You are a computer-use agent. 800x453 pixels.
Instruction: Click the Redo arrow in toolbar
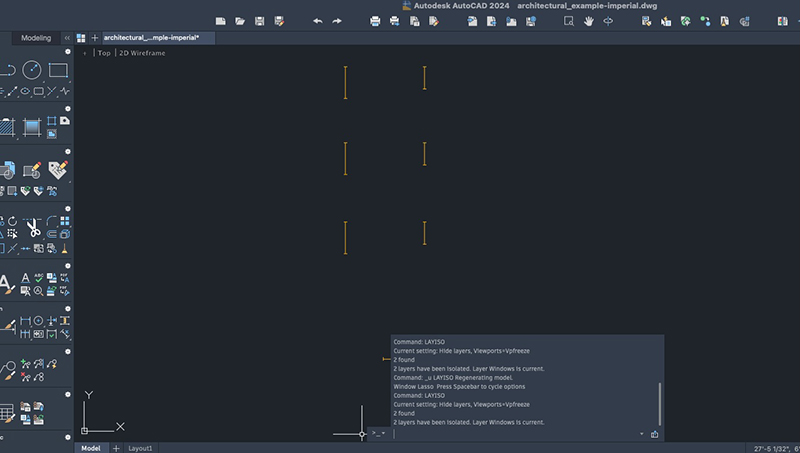[x=337, y=21]
